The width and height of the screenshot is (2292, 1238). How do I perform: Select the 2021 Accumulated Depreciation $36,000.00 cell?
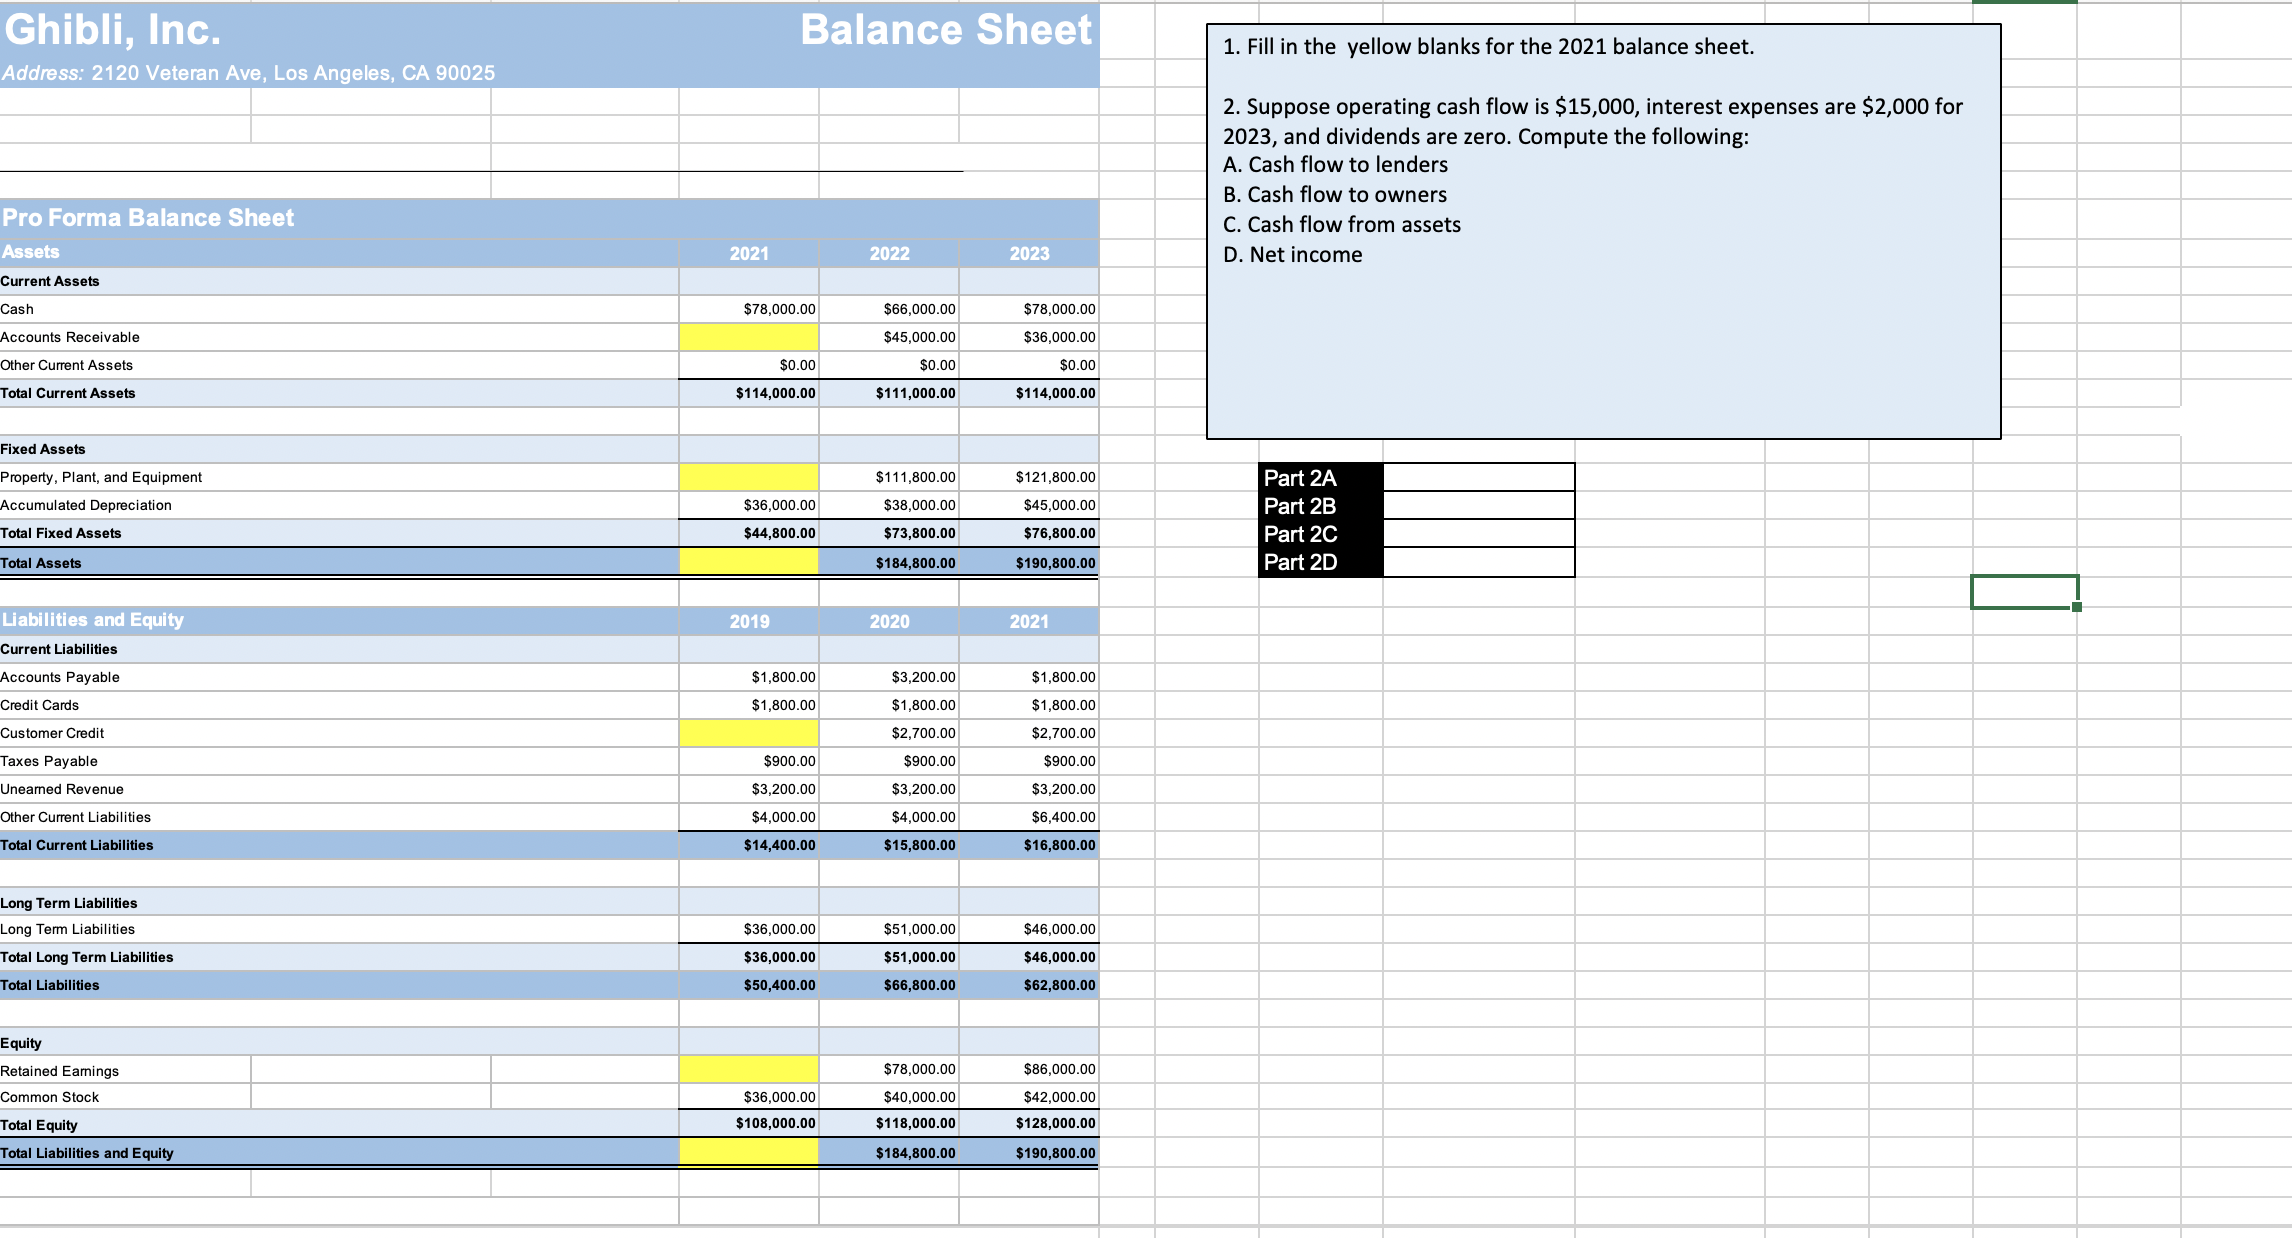click(749, 505)
